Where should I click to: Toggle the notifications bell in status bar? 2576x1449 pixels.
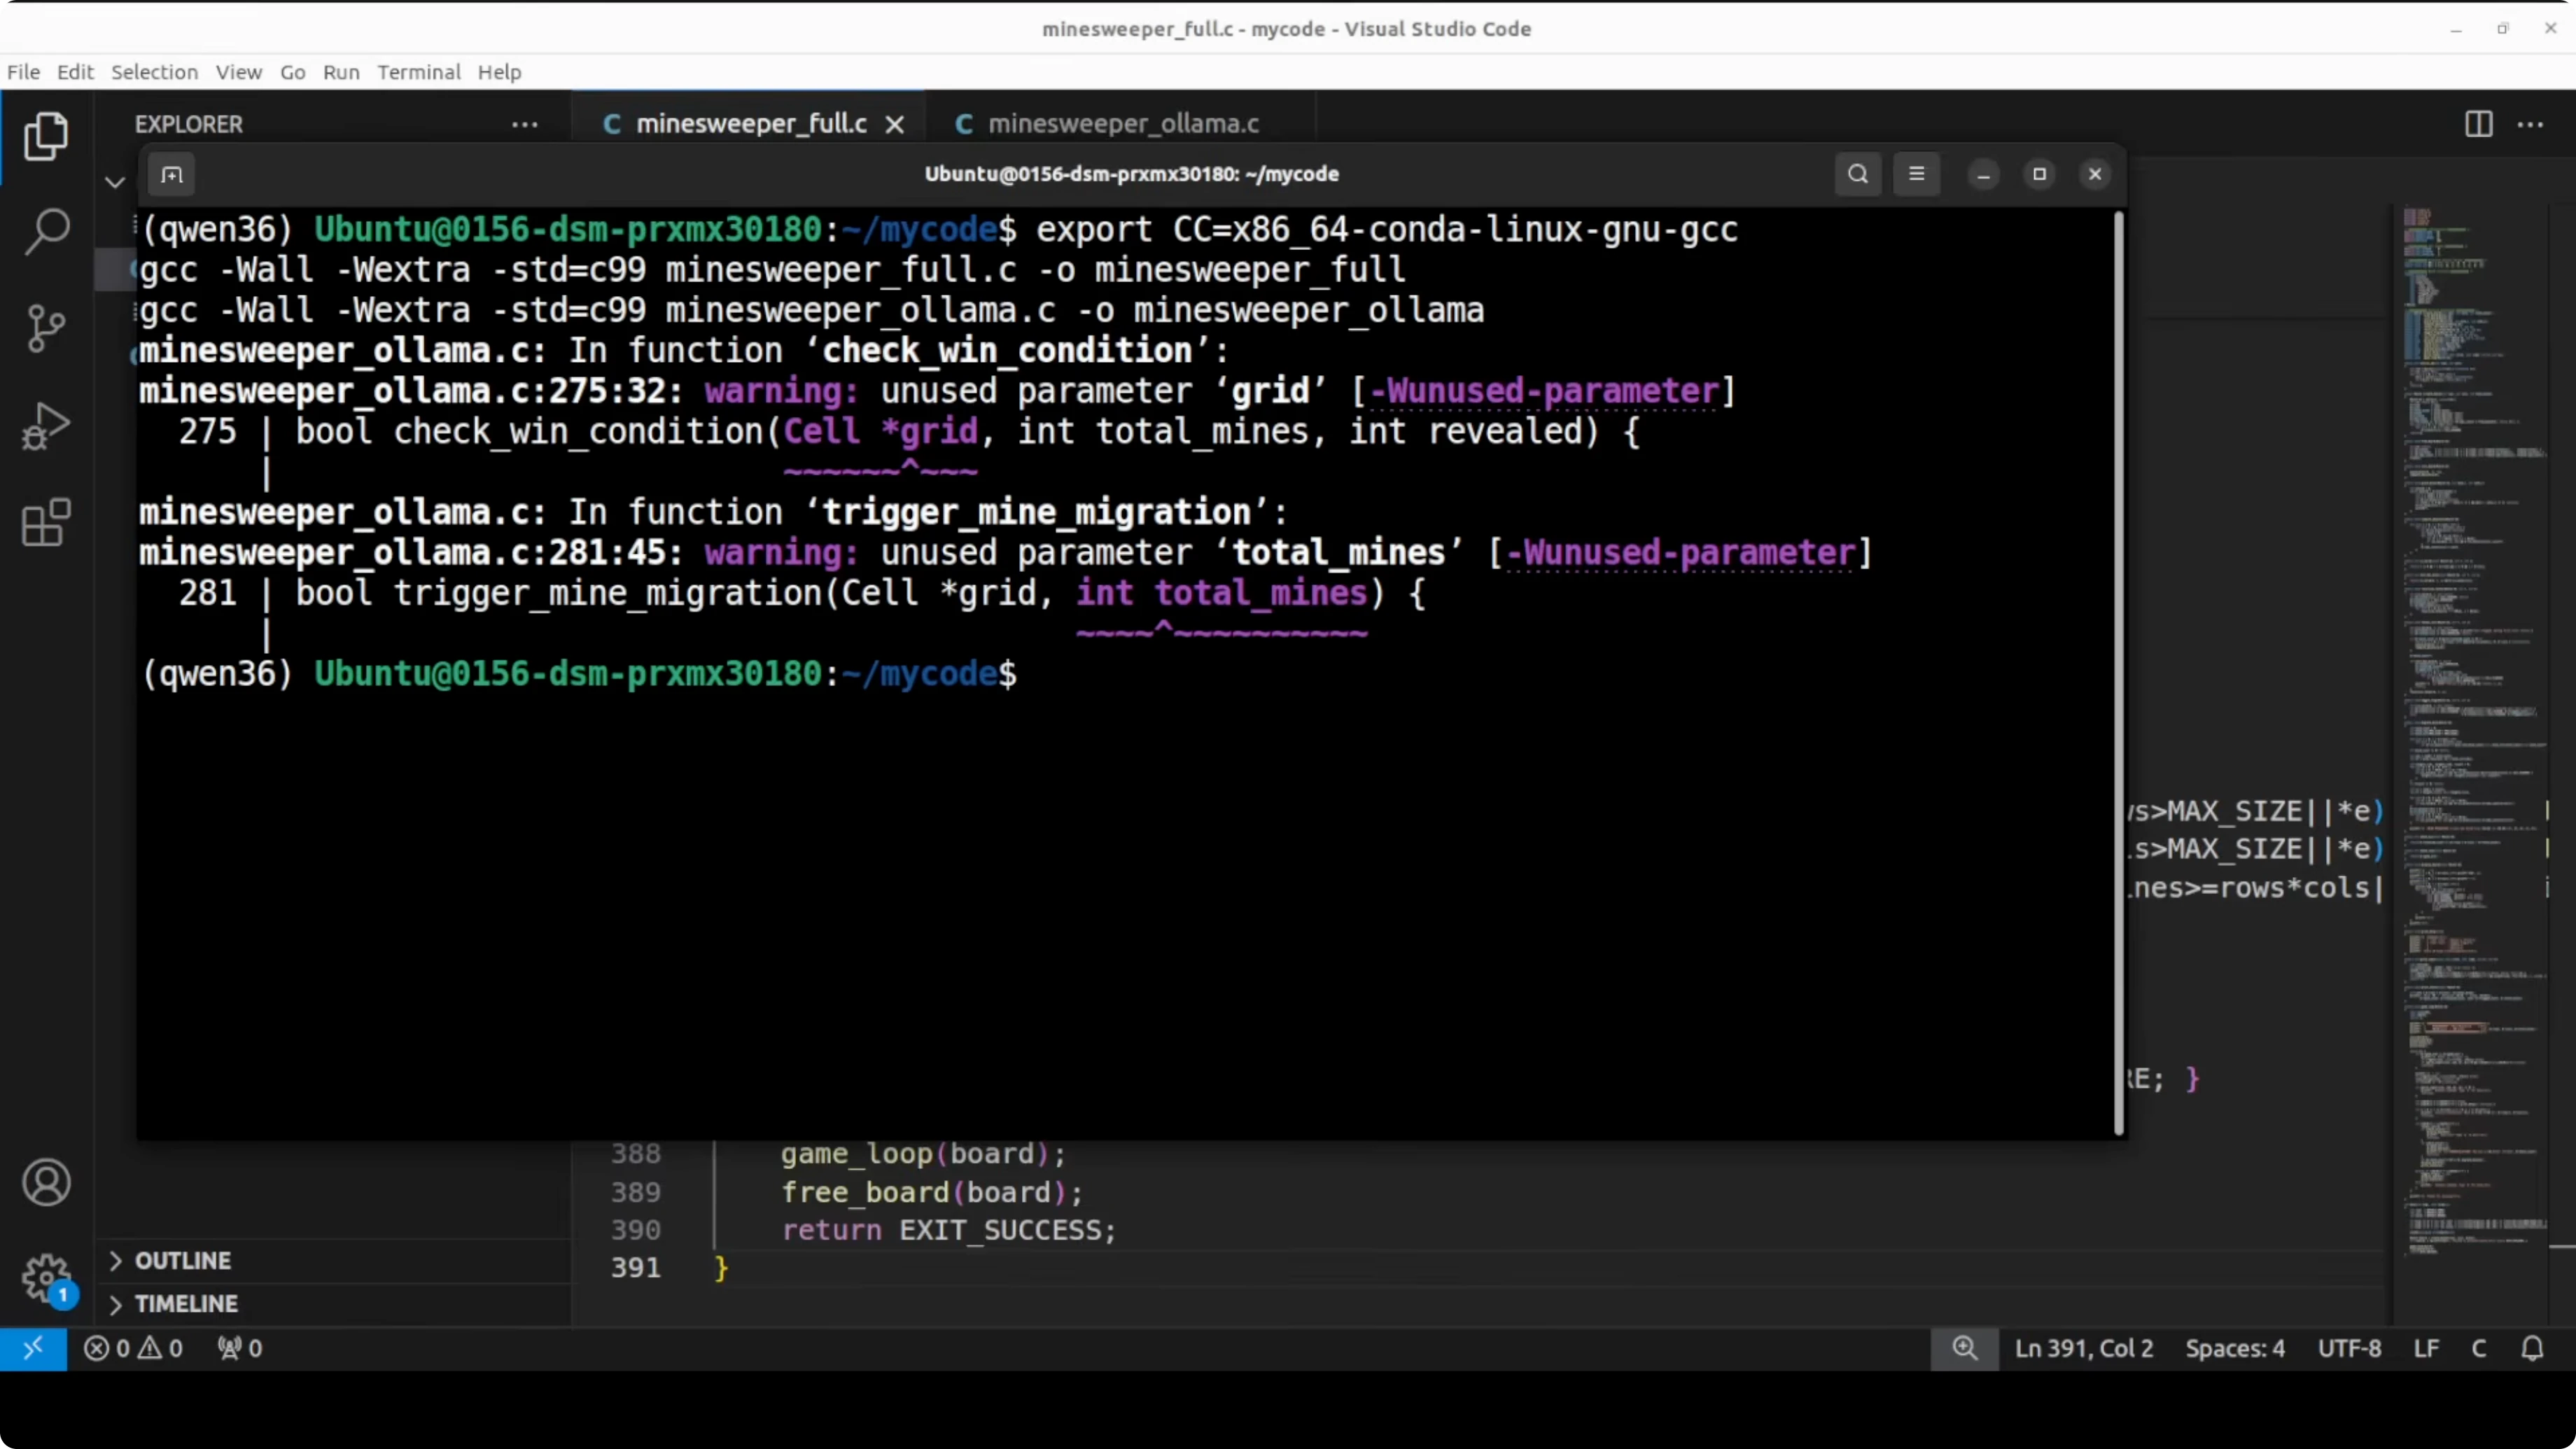coord(2531,1348)
